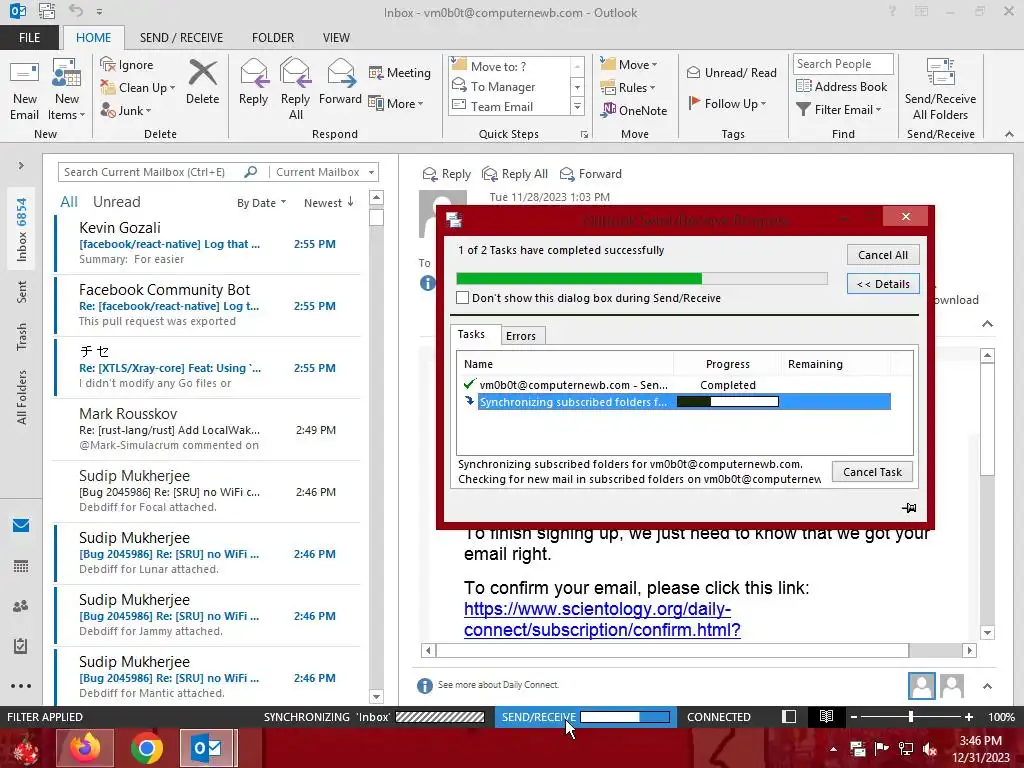This screenshot has height=768, width=1024.
Task: Collapse the ribbon with the caret
Action: click(x=1009, y=134)
